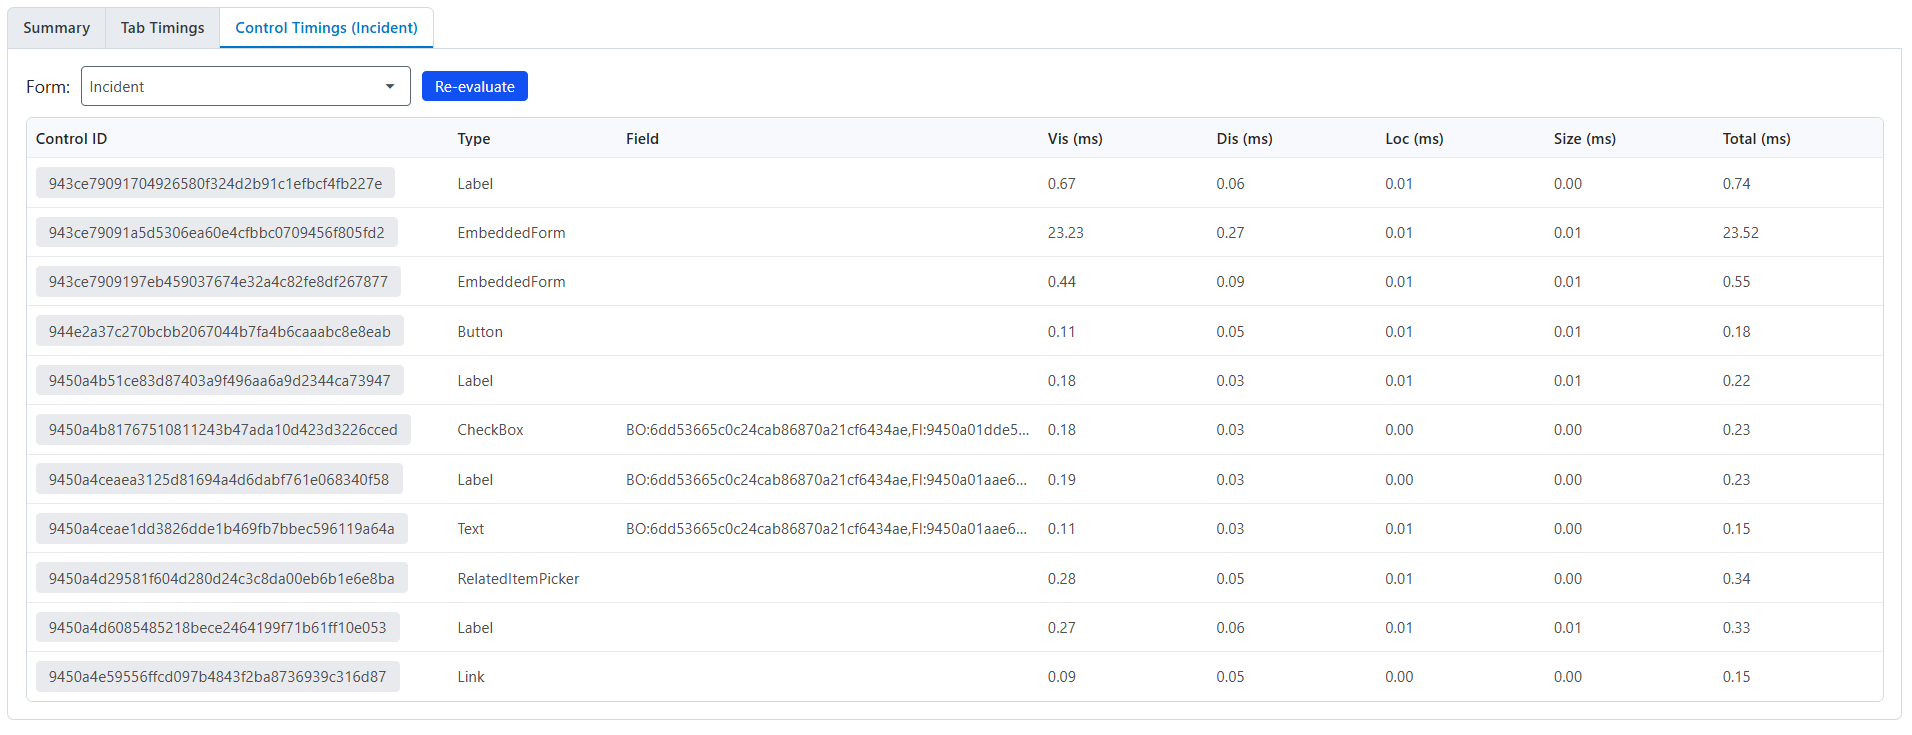Select control ID 9450a4d29581f604d280d24c3c8da00eb6b1e6e8ba
This screenshot has width=1912, height=735.
pyautogui.click(x=222, y=579)
